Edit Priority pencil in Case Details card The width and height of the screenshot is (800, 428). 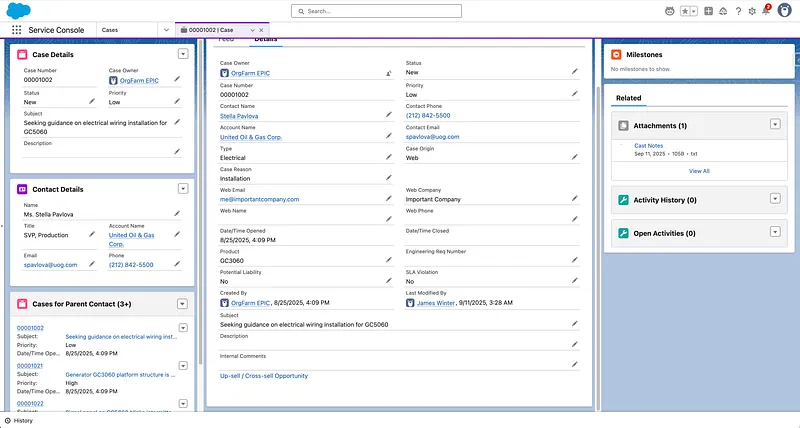click(177, 101)
